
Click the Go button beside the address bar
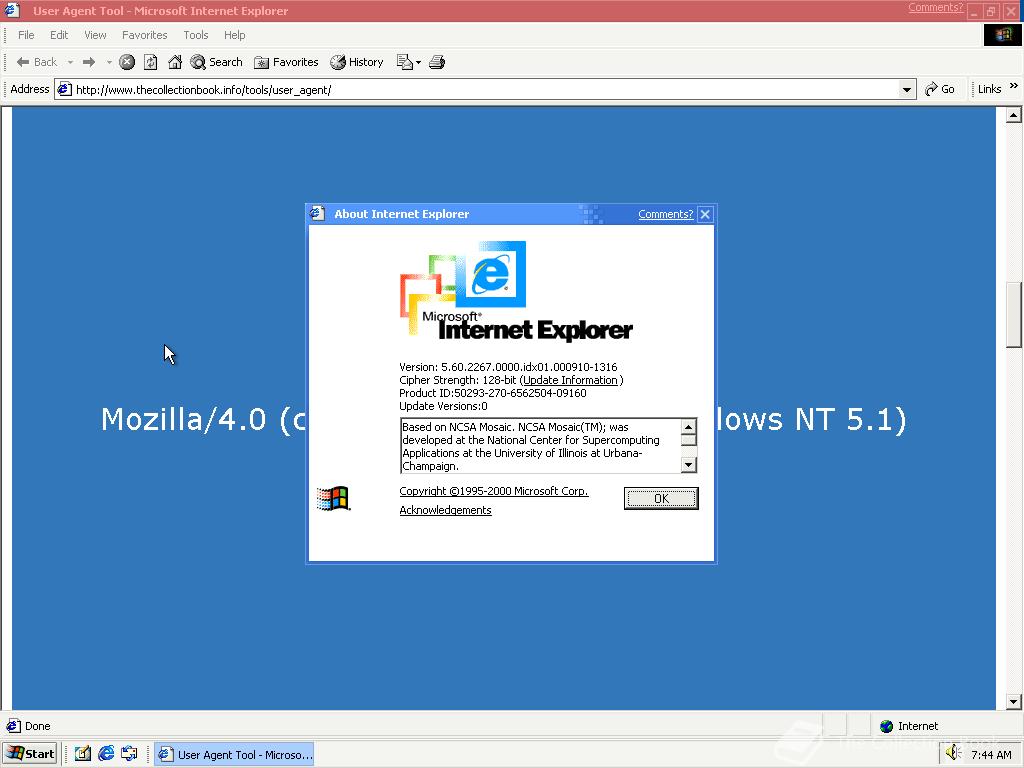pos(940,89)
